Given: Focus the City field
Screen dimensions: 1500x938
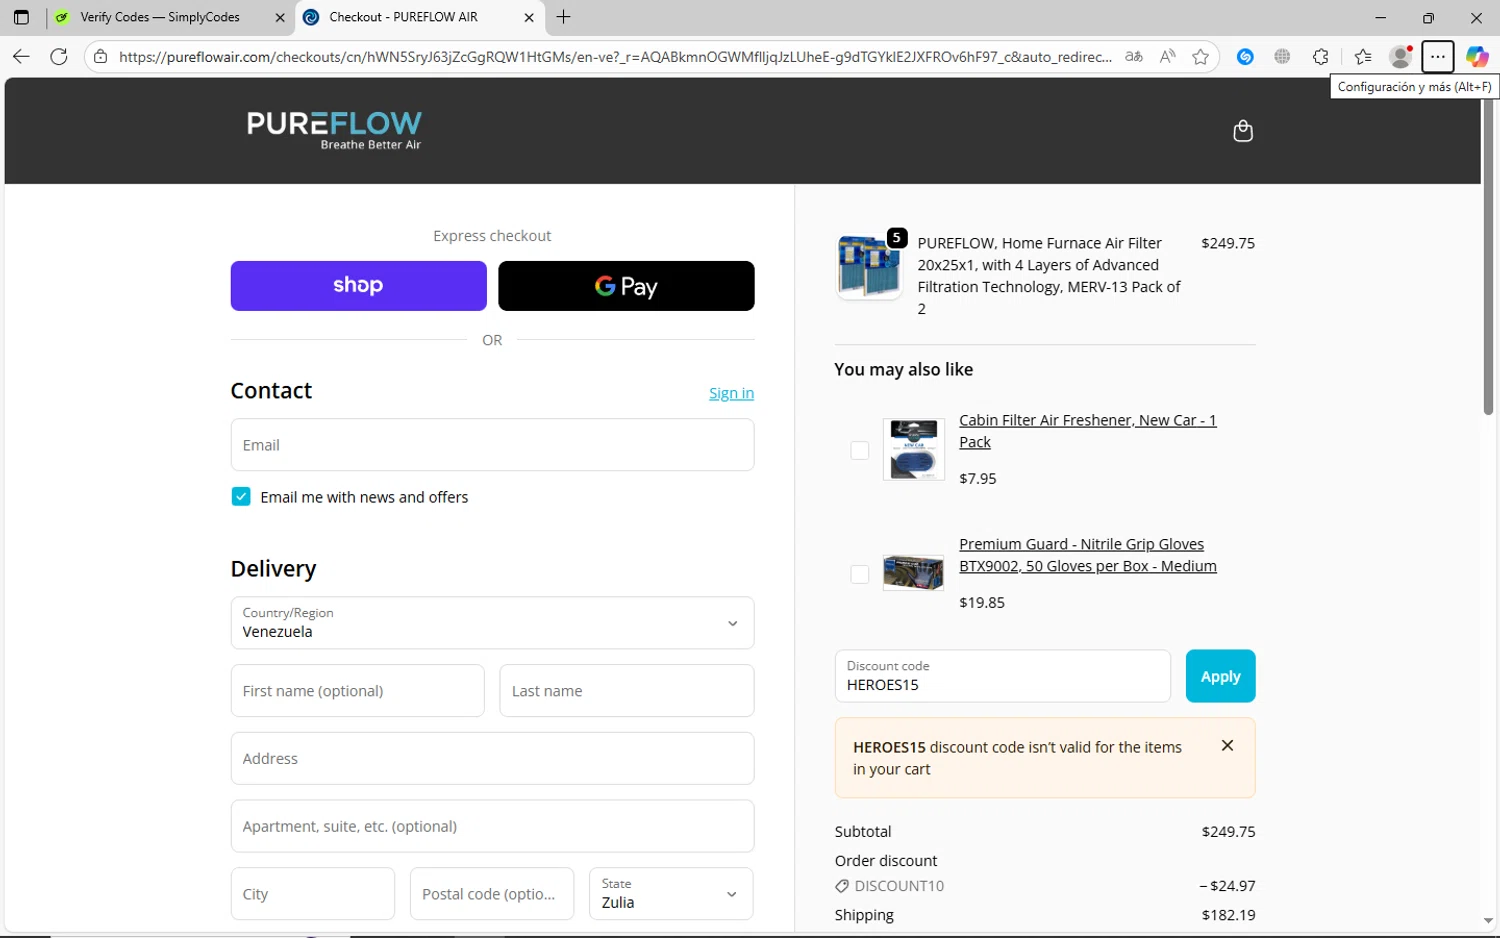Looking at the screenshot, I should tap(312, 893).
